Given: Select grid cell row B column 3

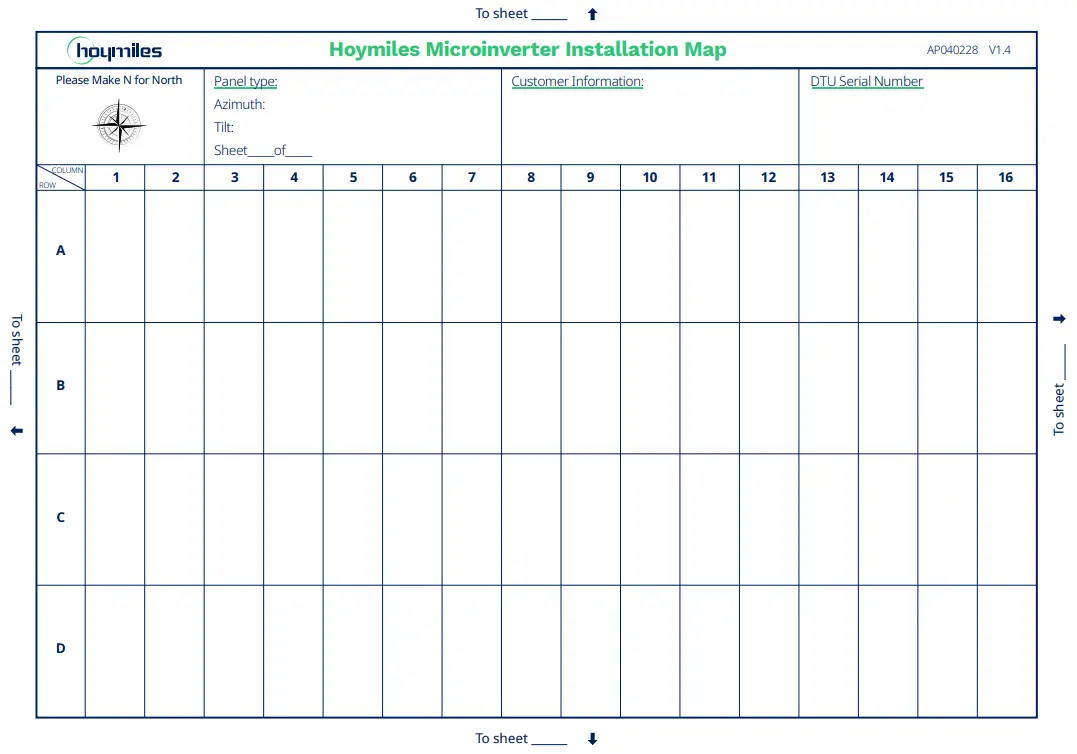Looking at the screenshot, I should pyautogui.click(x=234, y=388).
